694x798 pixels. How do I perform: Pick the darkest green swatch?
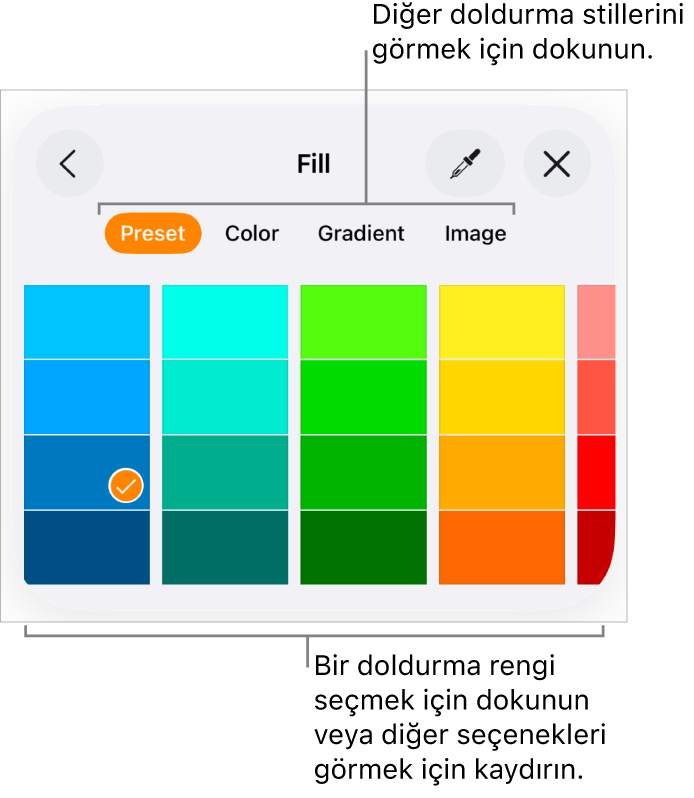[x=363, y=547]
